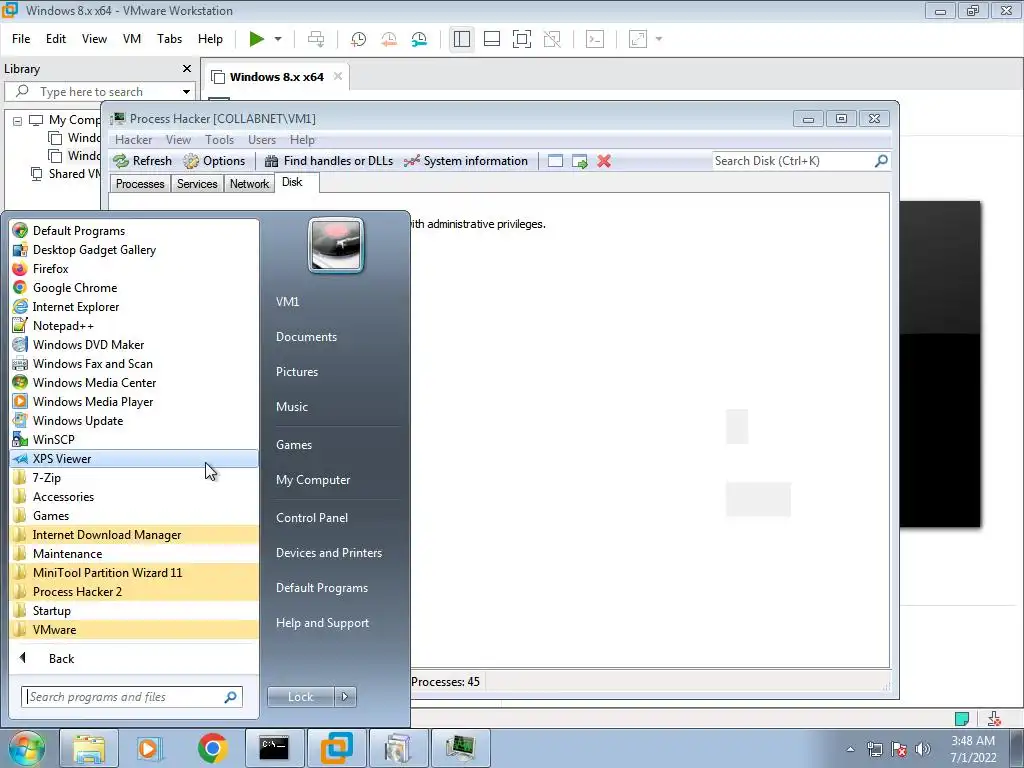Image resolution: width=1024 pixels, height=768 pixels.
Task: Launch Google Chrome from Start menu list
Action: point(134,288)
